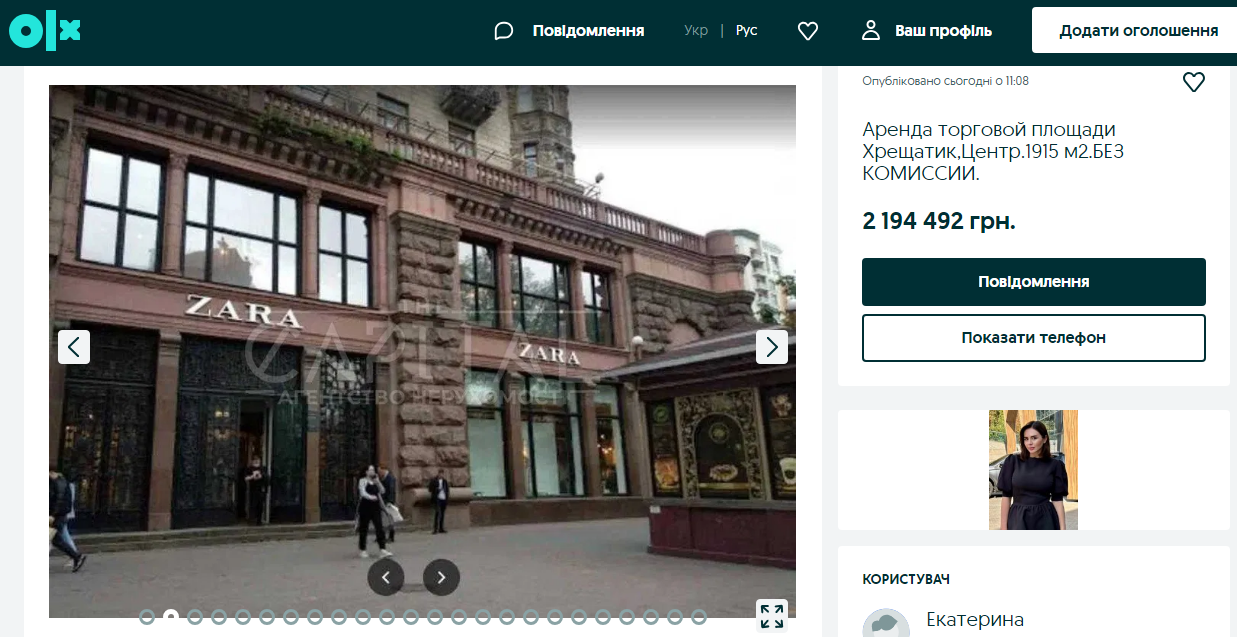Open seller Екатерина's profile name
Screen dimensions: 1237x637
tap(975, 619)
